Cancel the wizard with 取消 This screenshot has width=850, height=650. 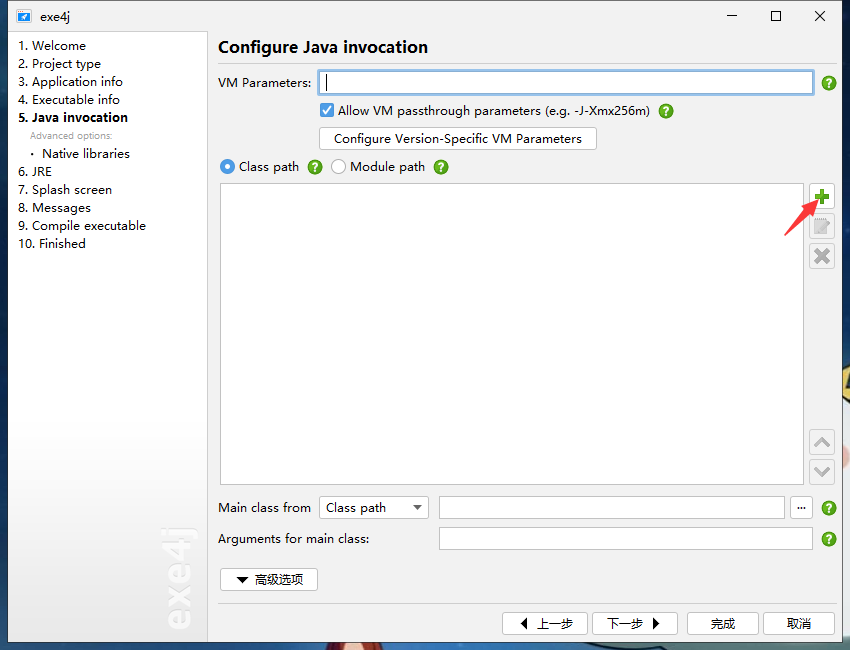[x=799, y=623]
